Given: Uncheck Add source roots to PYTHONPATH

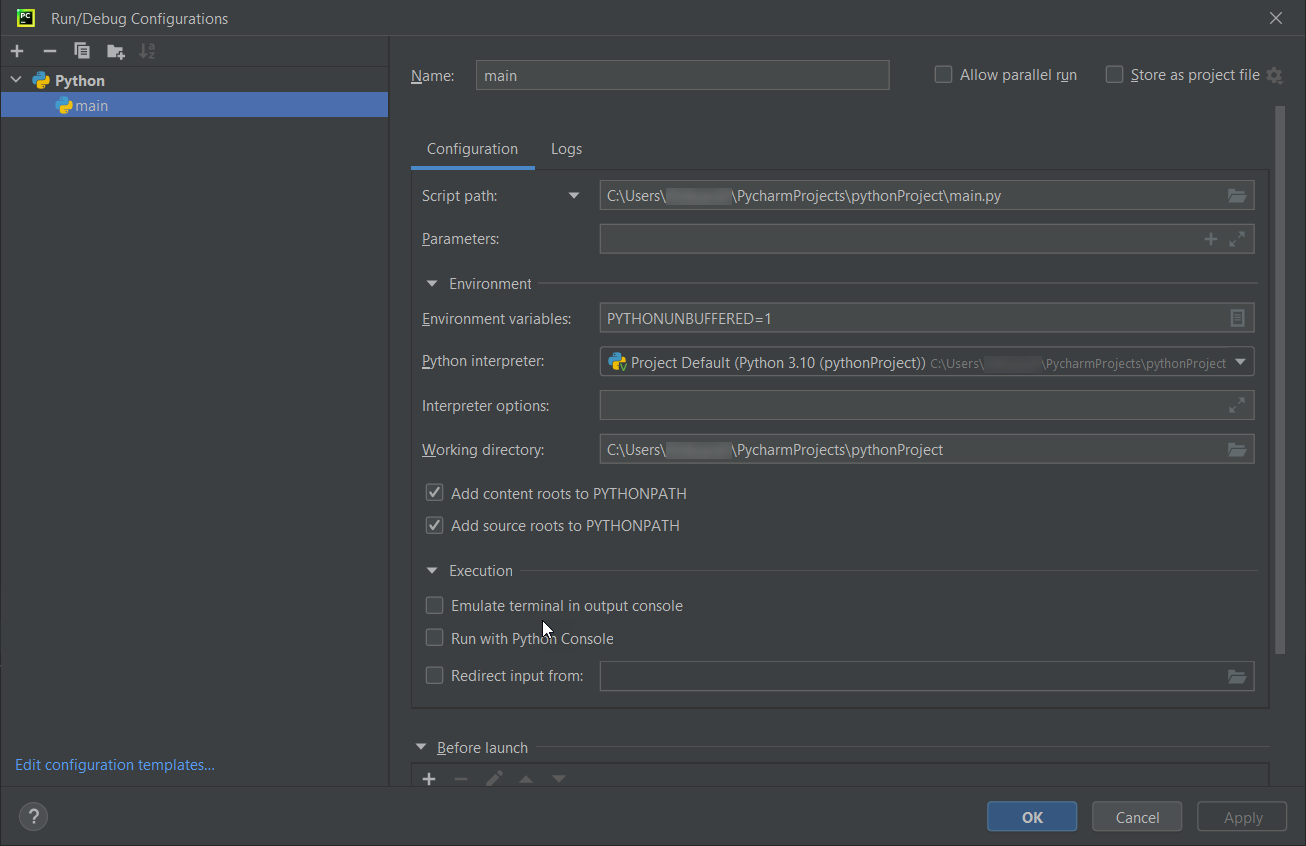Looking at the screenshot, I should [434, 525].
